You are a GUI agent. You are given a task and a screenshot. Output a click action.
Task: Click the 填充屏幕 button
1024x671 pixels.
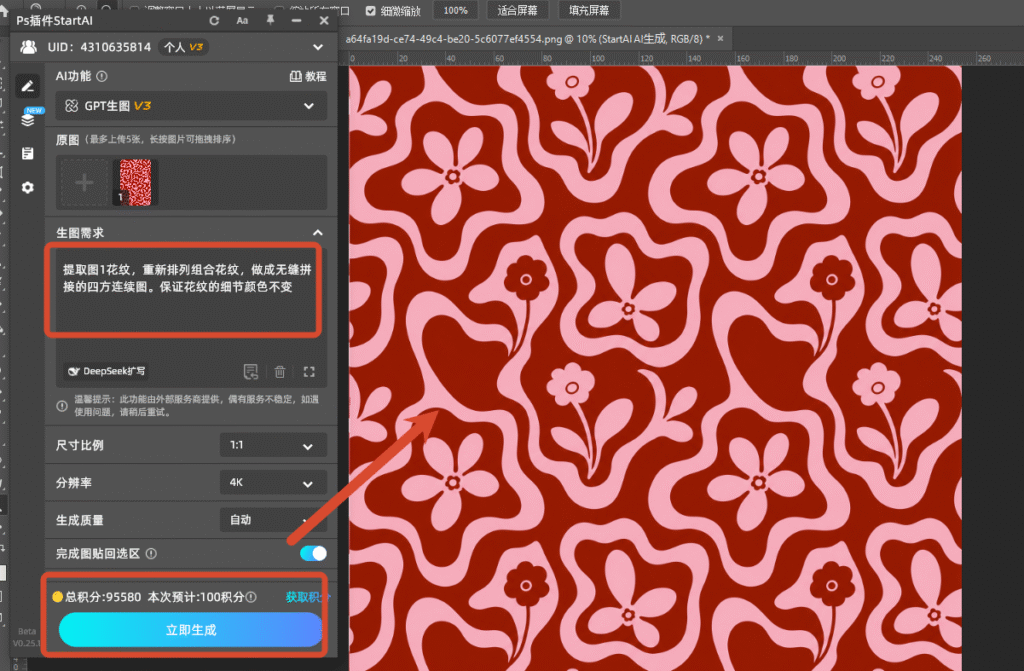[x=588, y=10]
